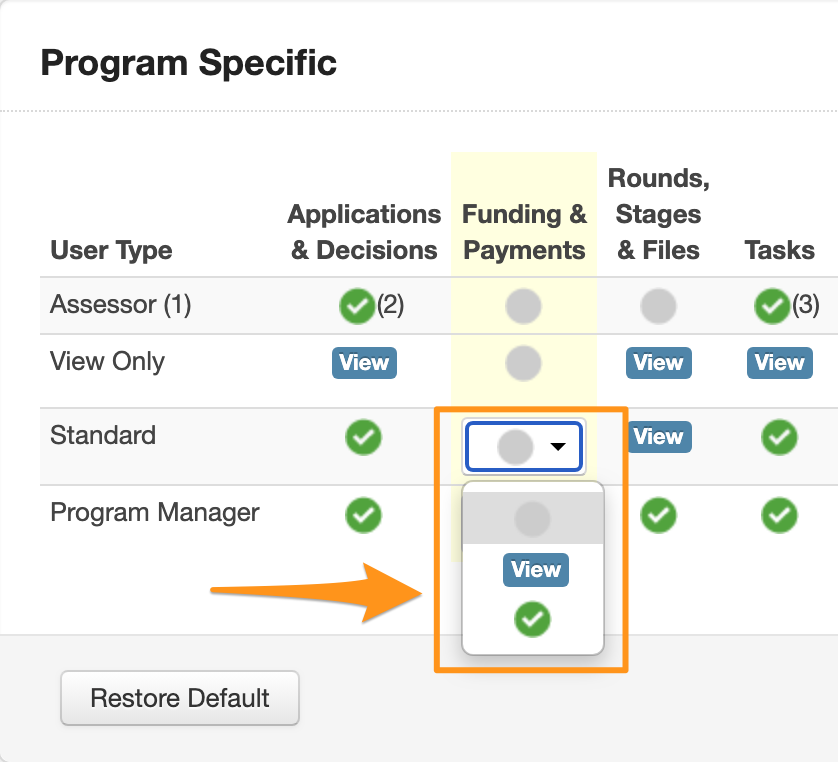Click the Funding & Payments column header
This screenshot has width=838, height=762.
click(524, 232)
